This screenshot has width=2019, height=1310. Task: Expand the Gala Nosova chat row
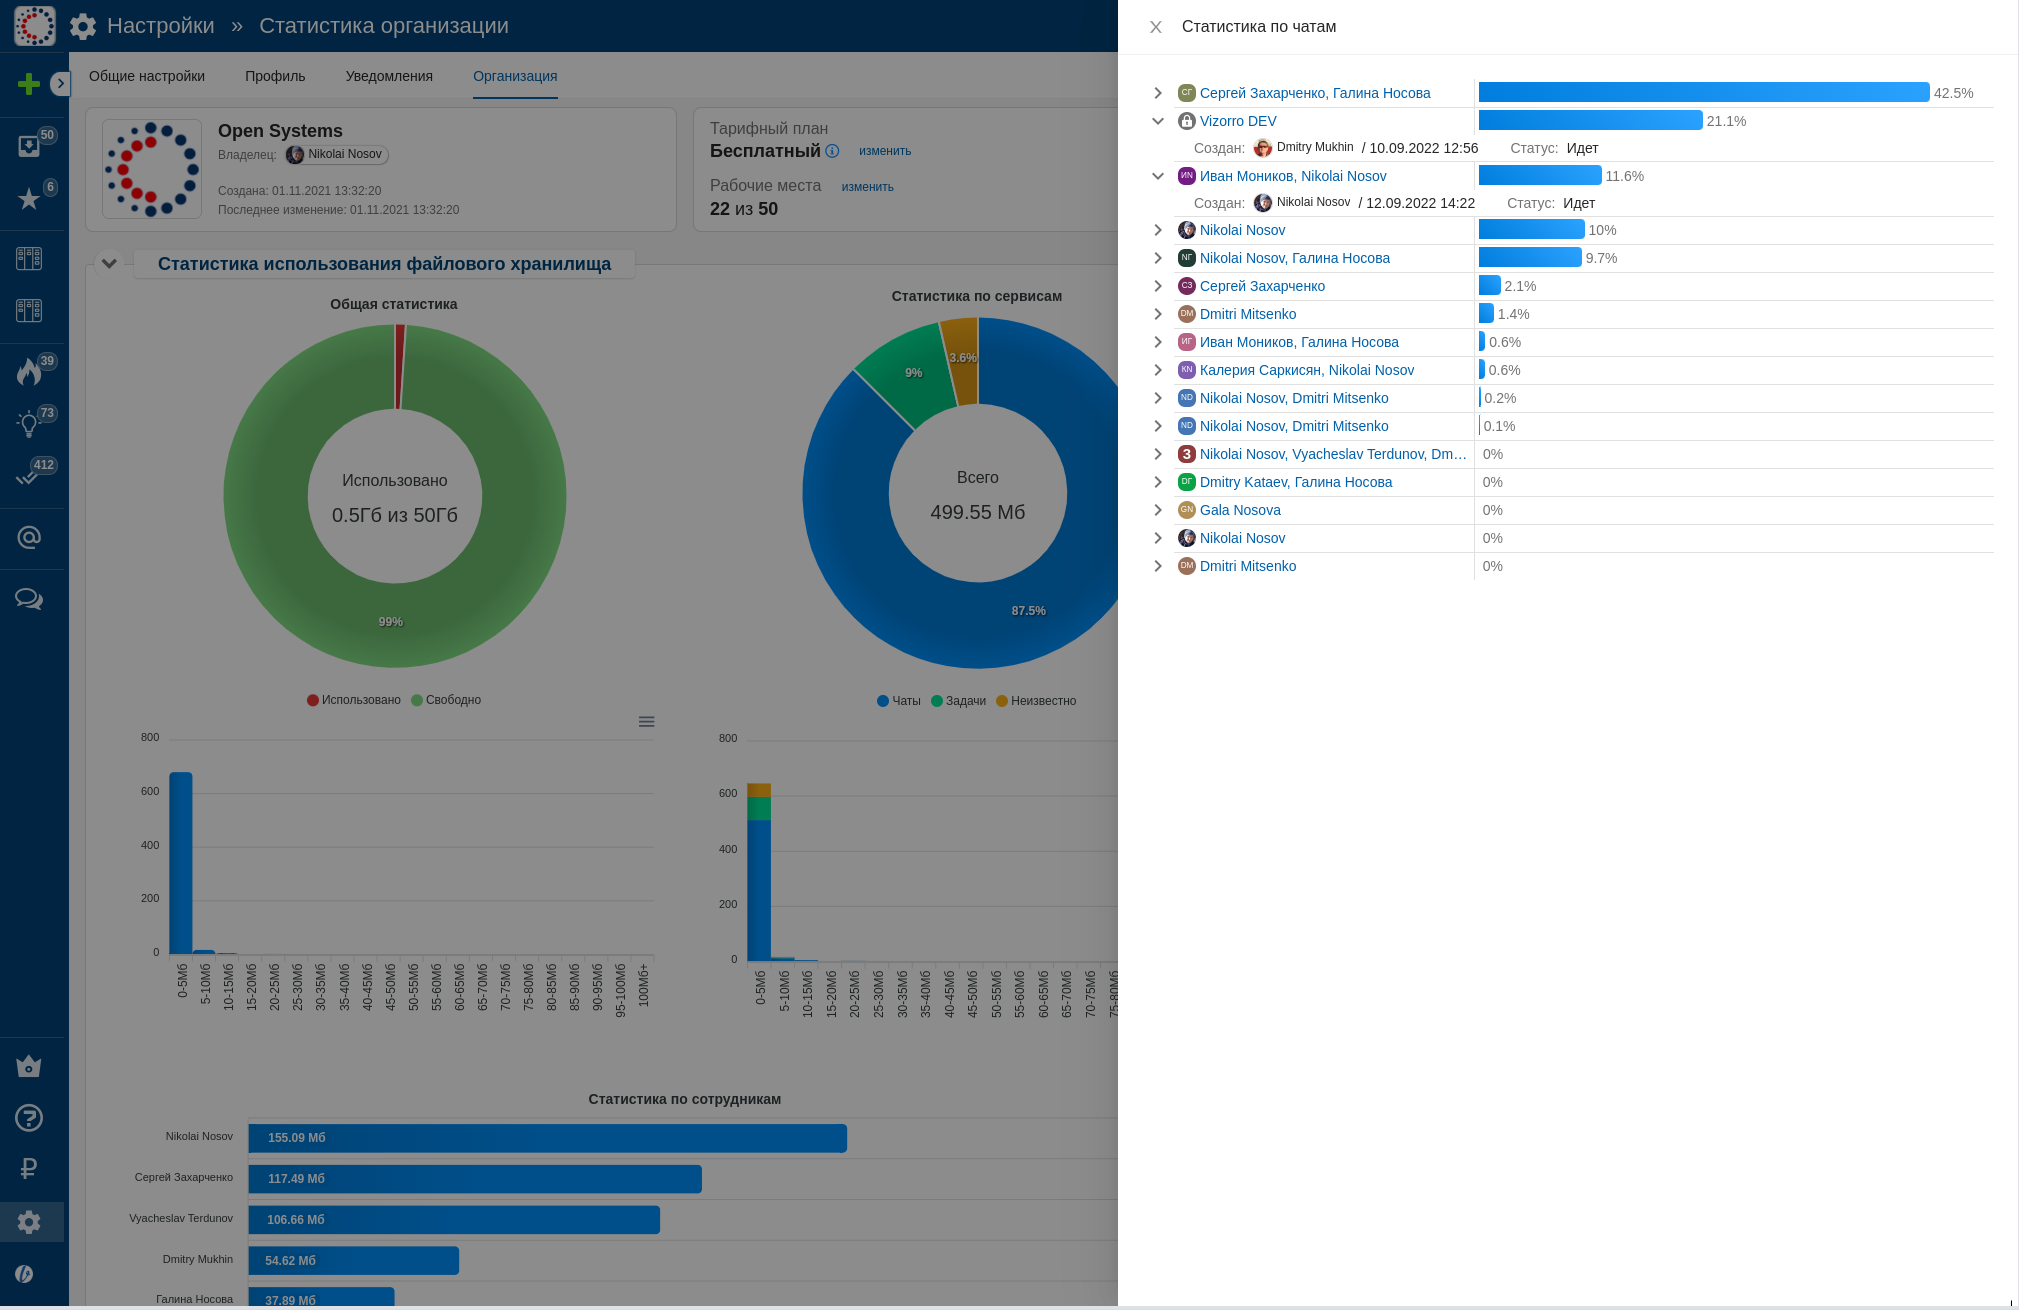(x=1158, y=510)
